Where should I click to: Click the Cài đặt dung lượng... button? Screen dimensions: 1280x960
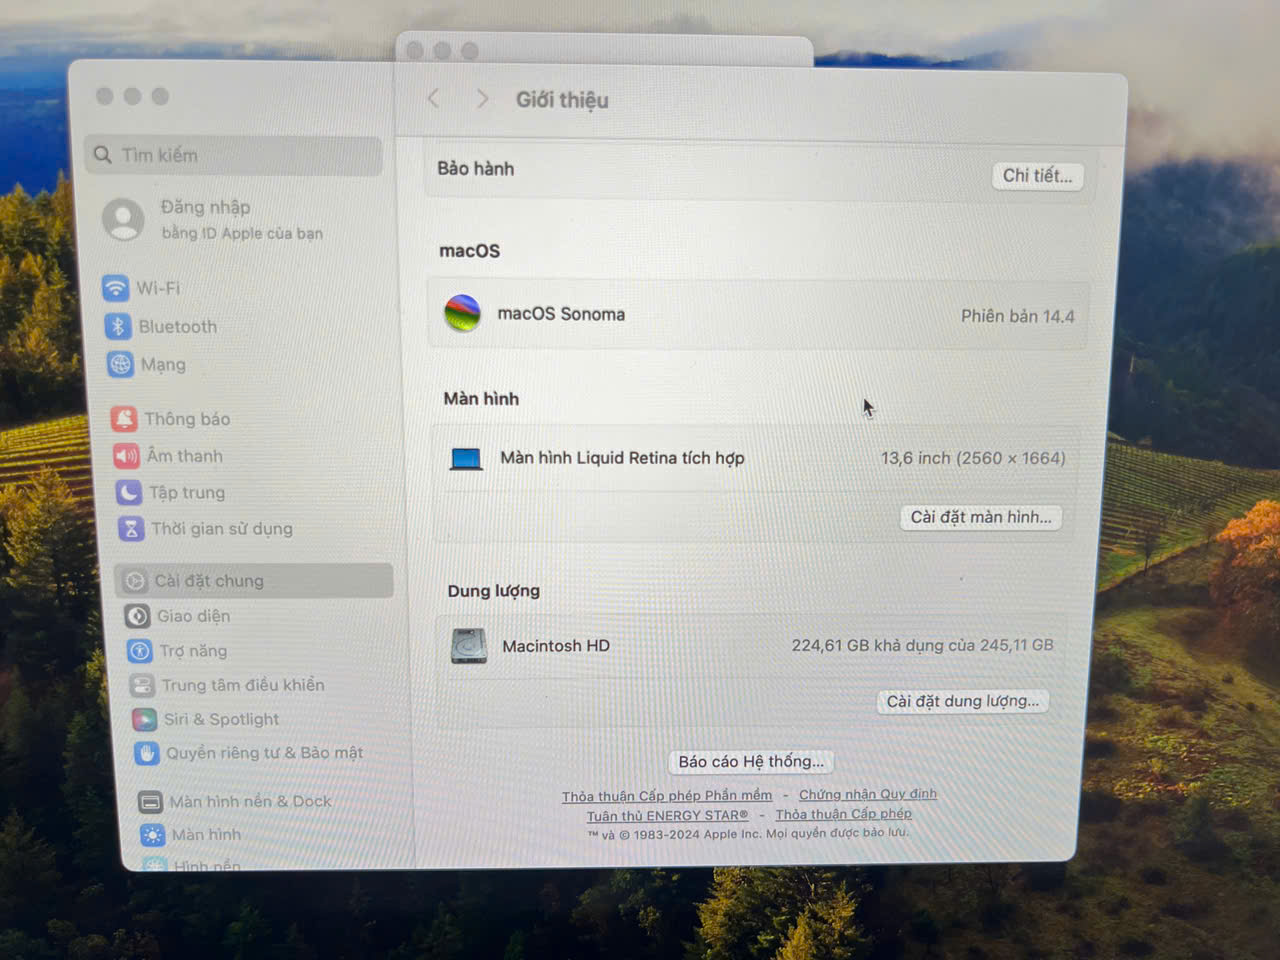(x=963, y=701)
